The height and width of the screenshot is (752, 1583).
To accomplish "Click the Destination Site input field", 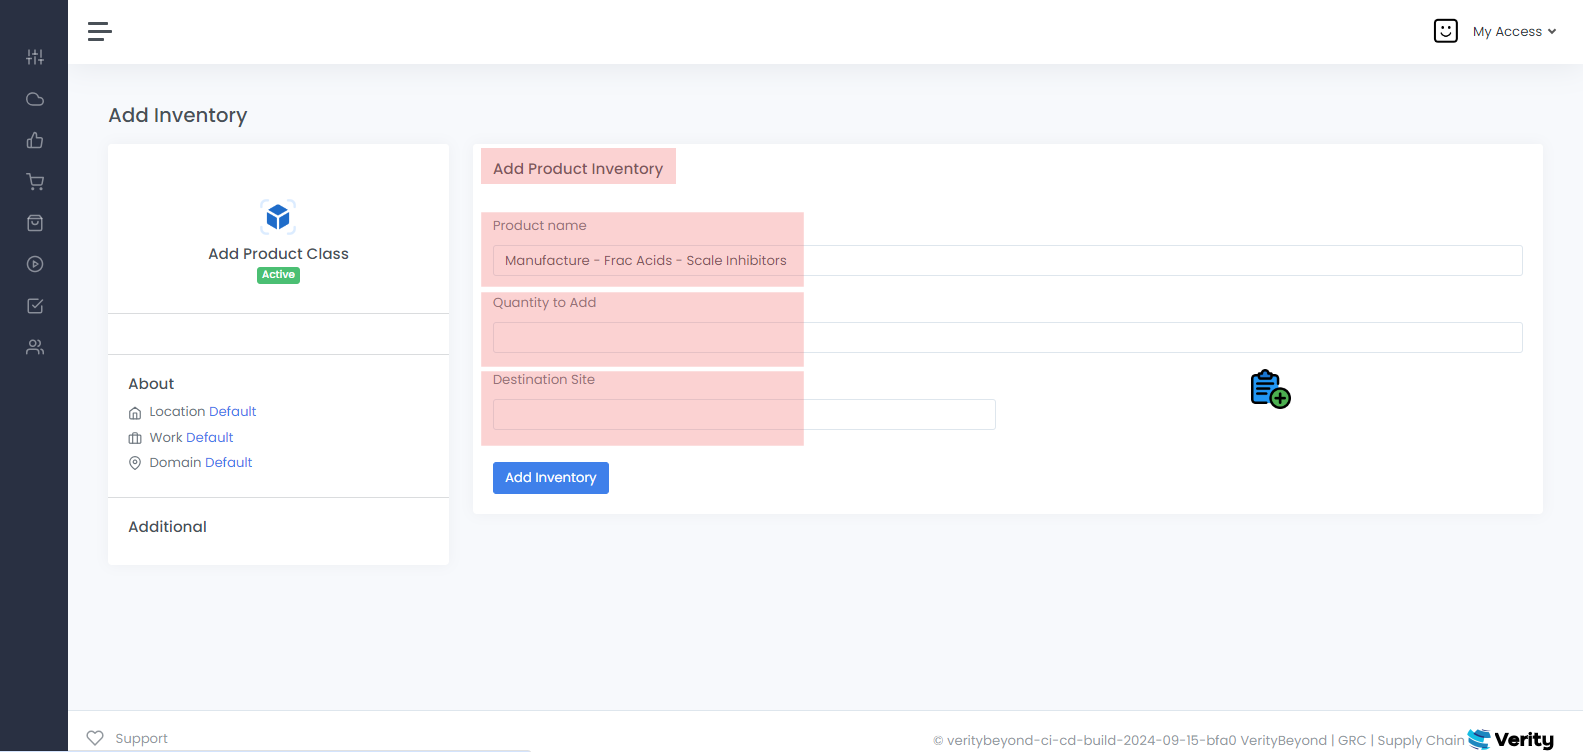I will (x=744, y=415).
